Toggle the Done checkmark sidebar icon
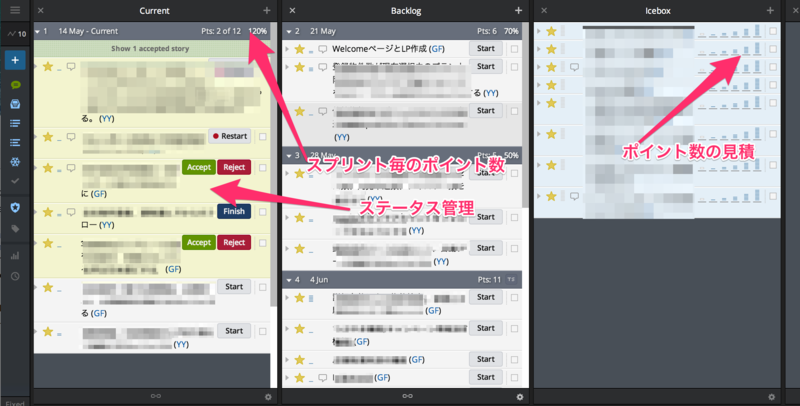This screenshot has width=800, height=406. pyautogui.click(x=15, y=181)
